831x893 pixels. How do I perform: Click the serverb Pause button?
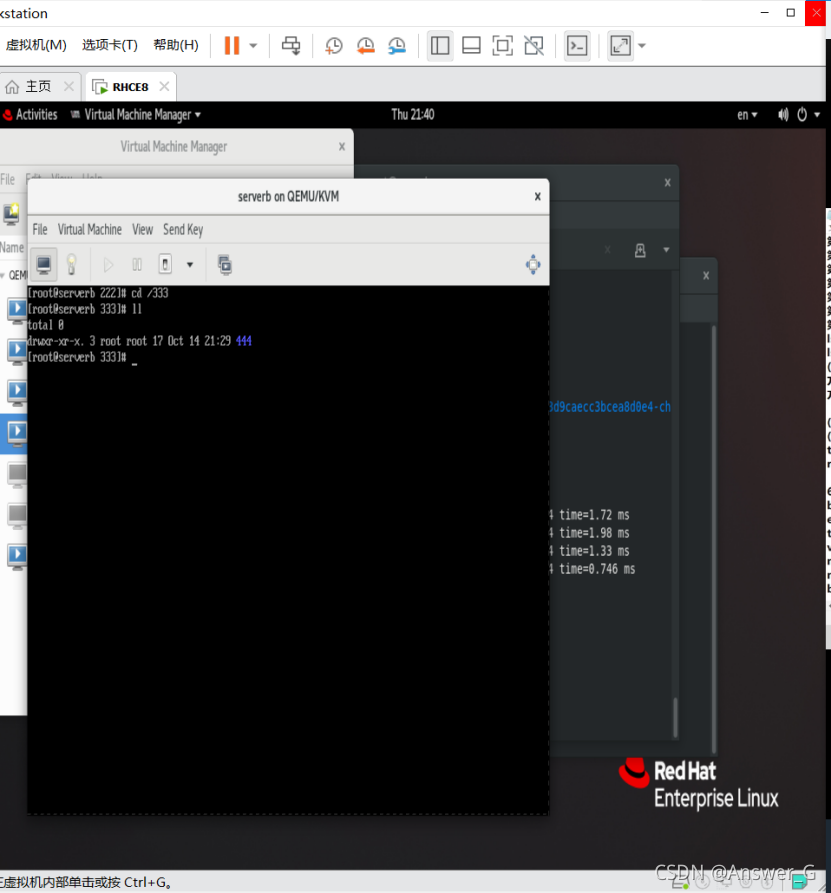(137, 264)
